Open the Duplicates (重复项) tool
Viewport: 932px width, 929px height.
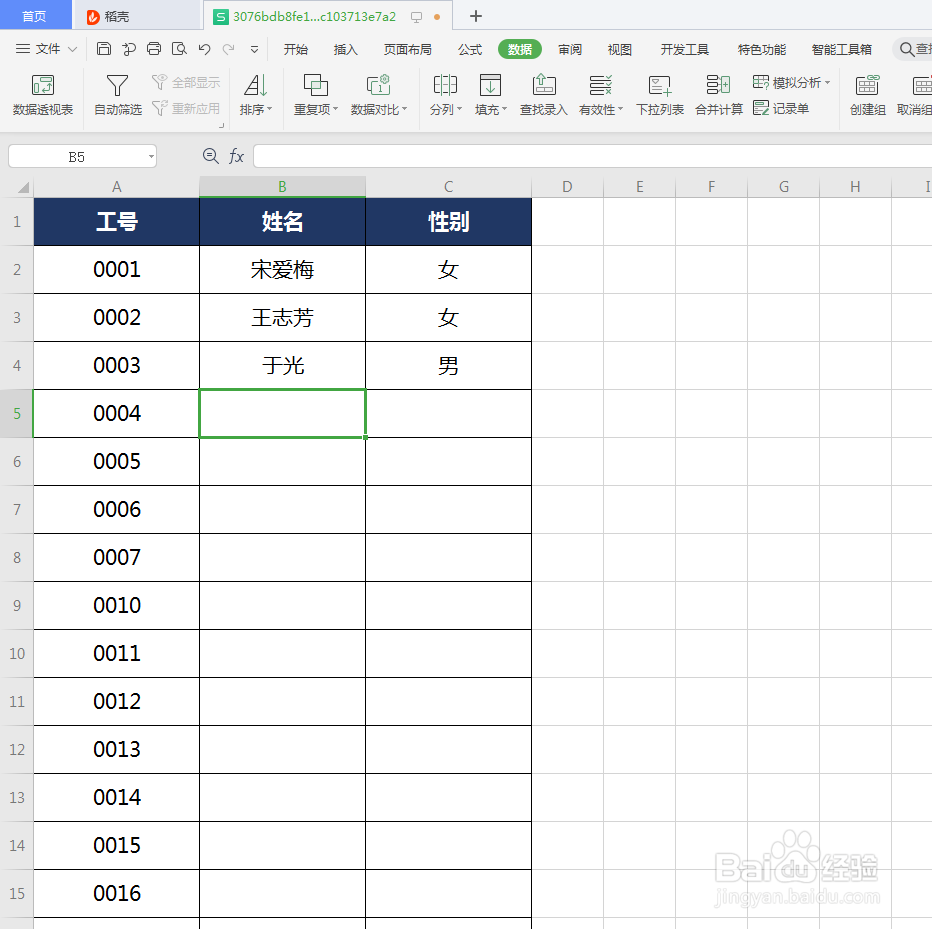point(316,95)
